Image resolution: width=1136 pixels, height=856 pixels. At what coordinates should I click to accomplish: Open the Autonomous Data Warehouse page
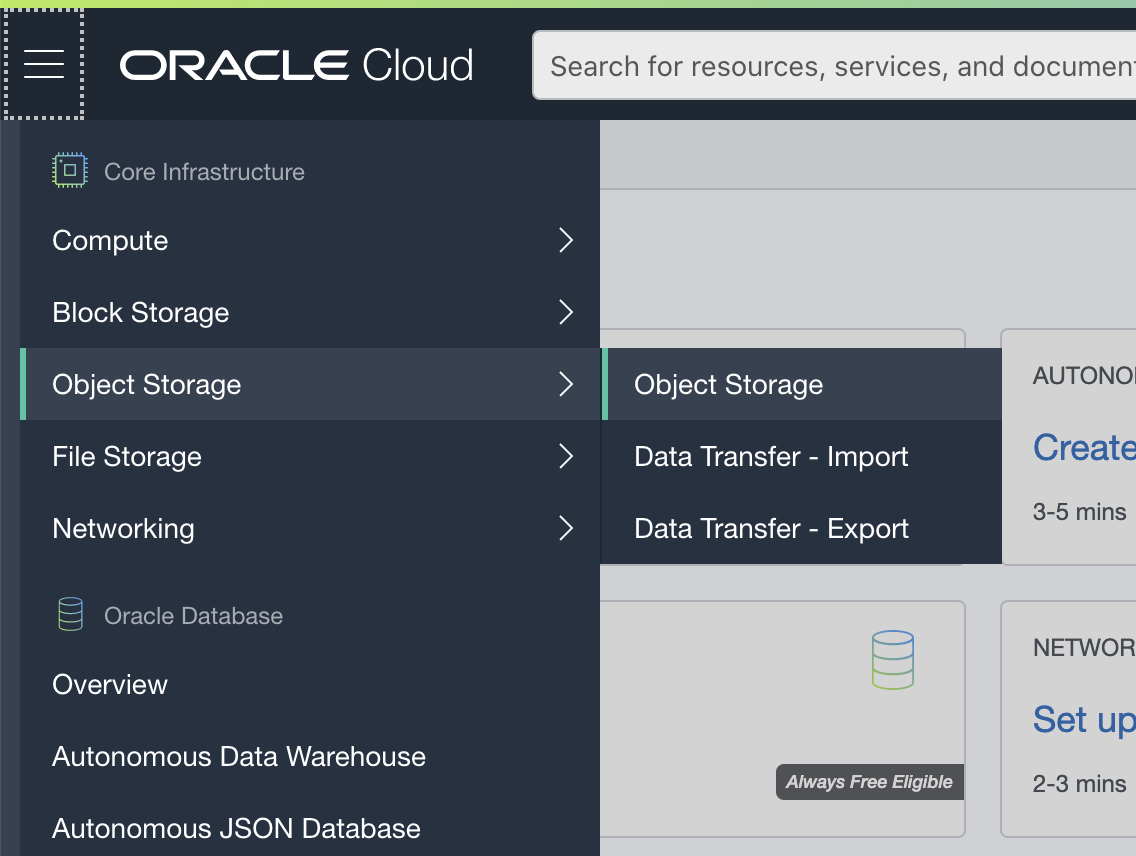(238, 757)
